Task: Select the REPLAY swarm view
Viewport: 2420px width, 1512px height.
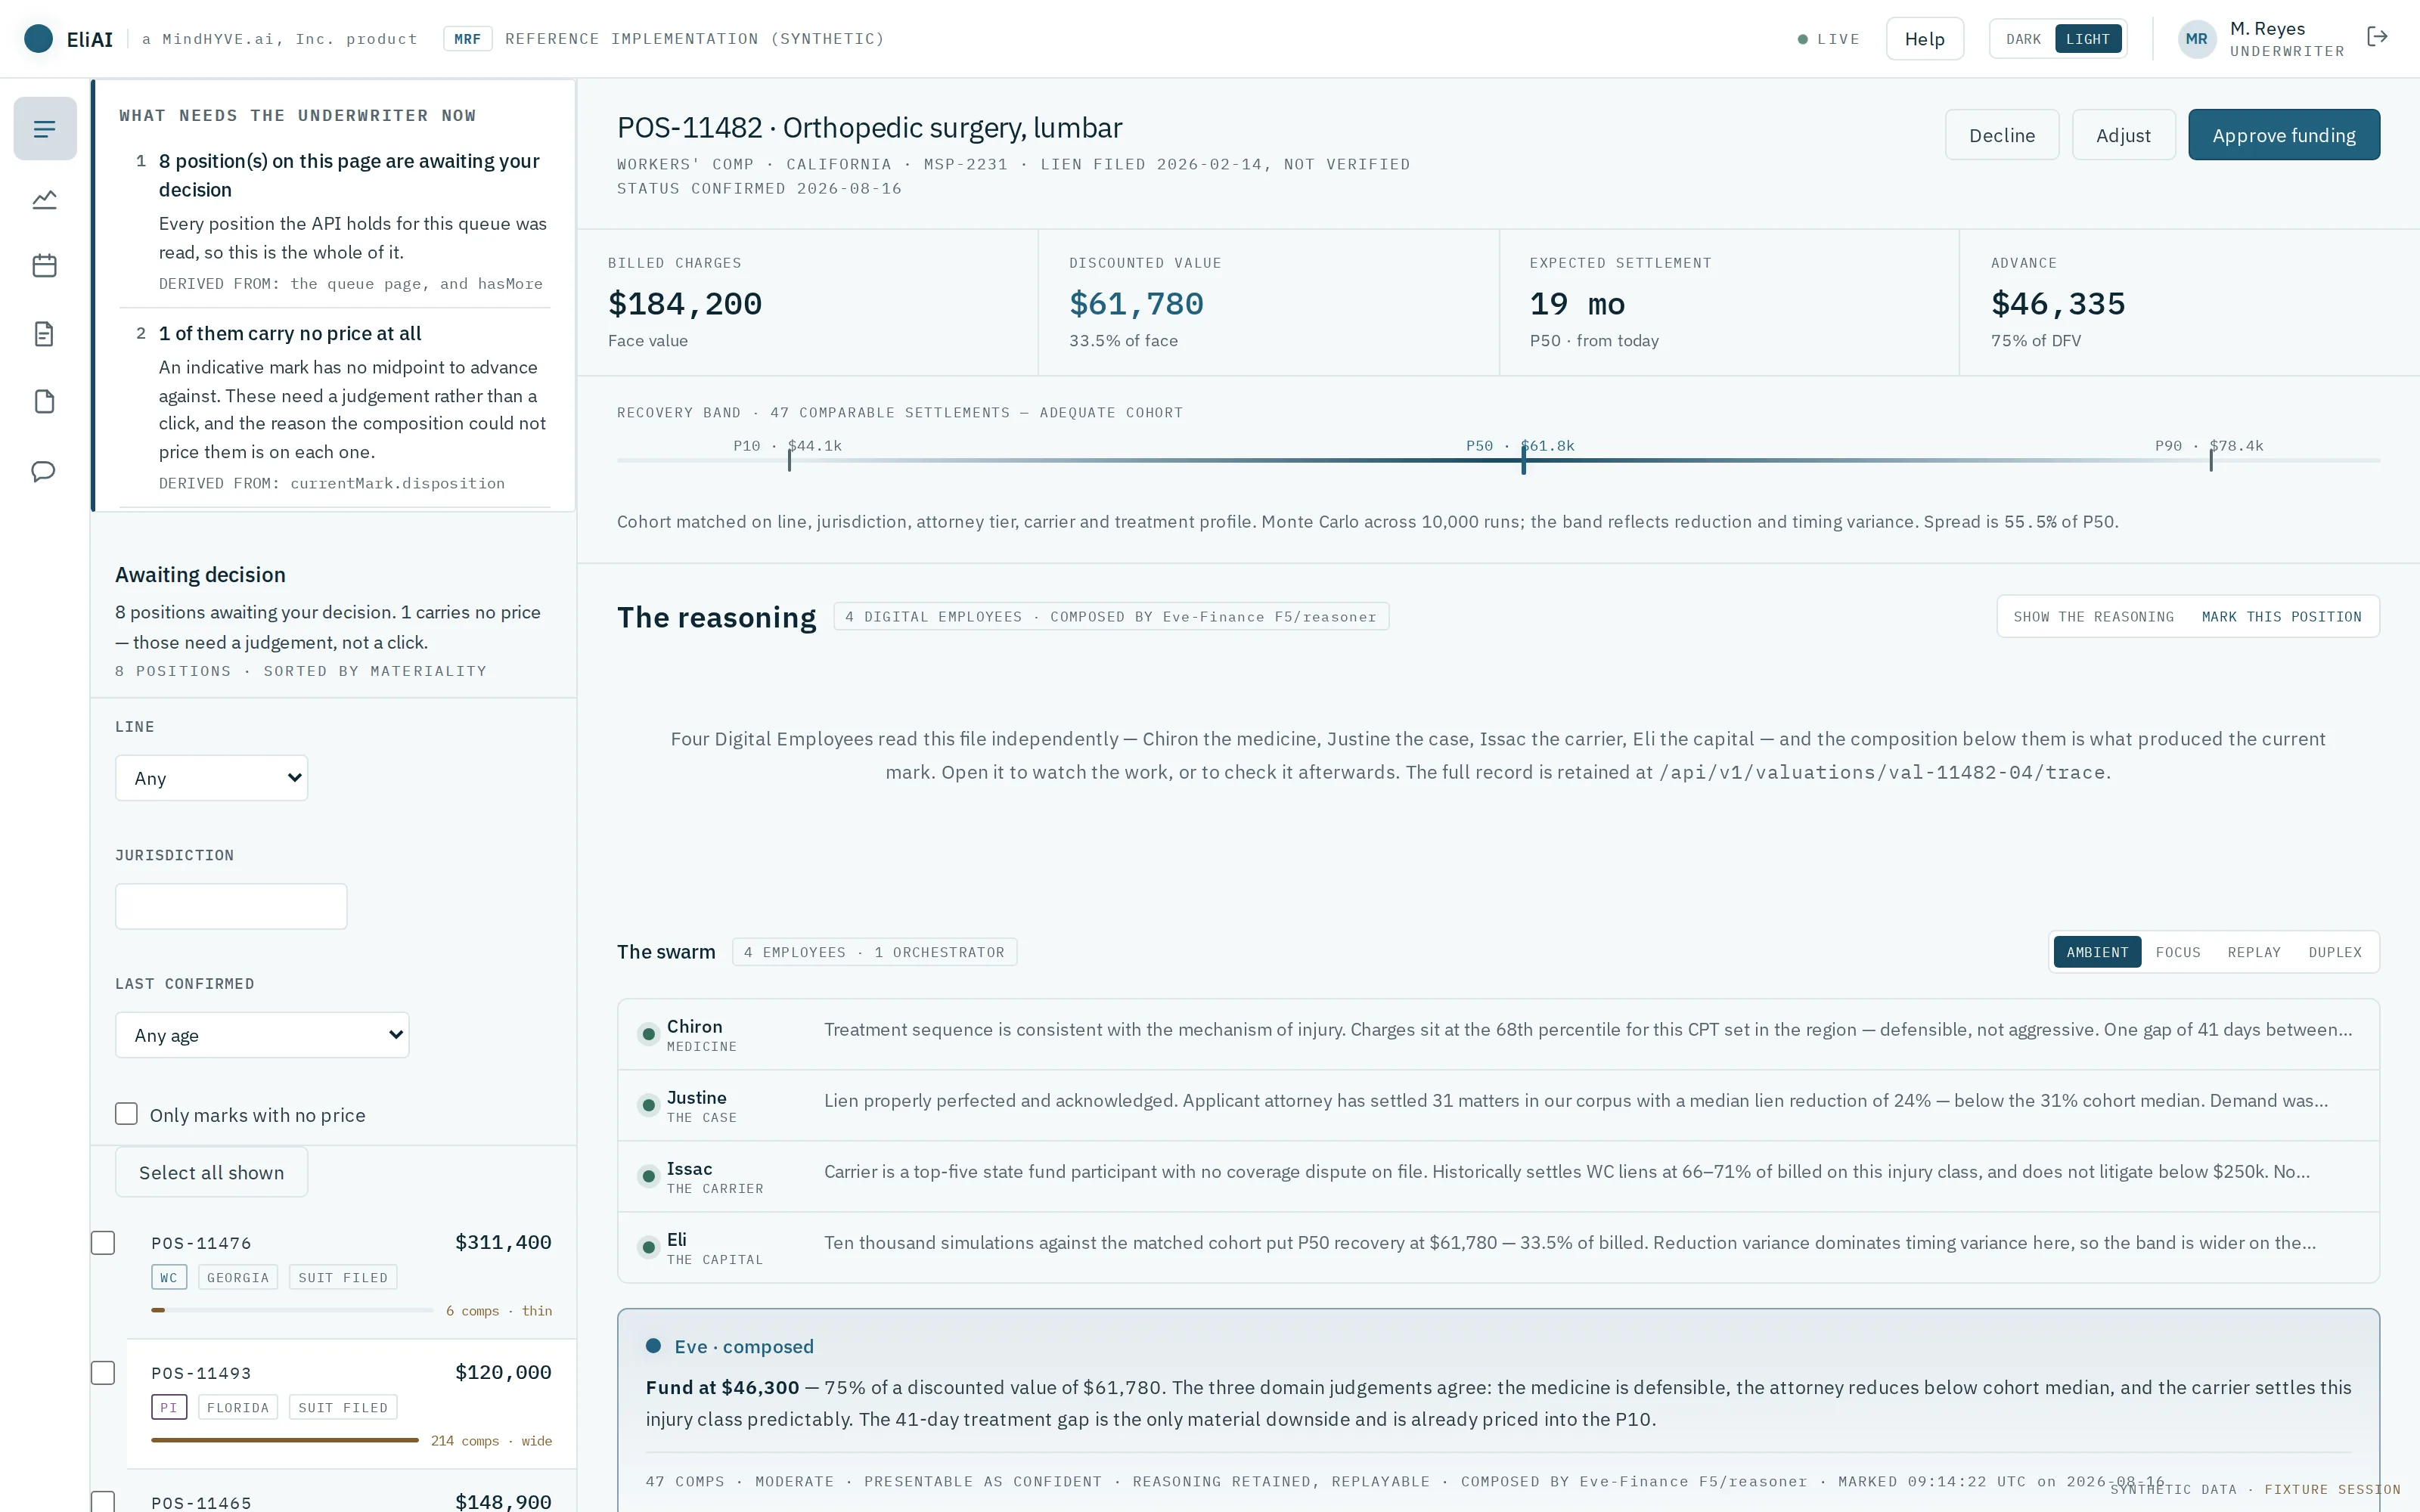Action: point(2254,952)
